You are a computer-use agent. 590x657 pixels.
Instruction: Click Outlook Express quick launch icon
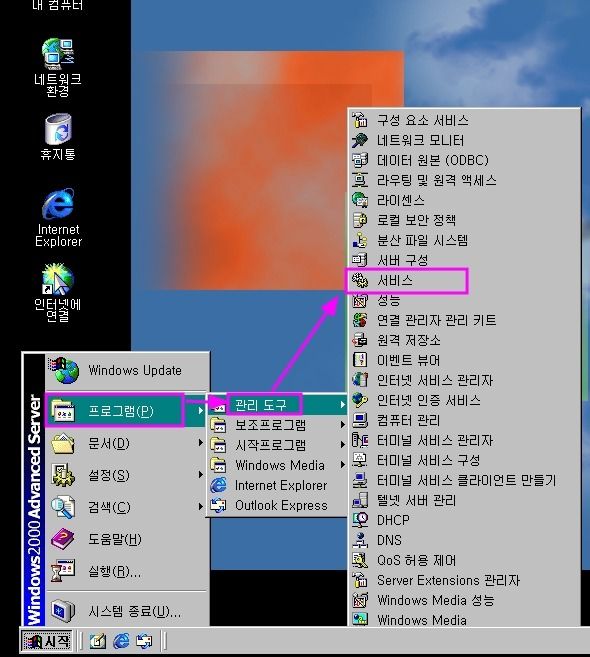145,641
